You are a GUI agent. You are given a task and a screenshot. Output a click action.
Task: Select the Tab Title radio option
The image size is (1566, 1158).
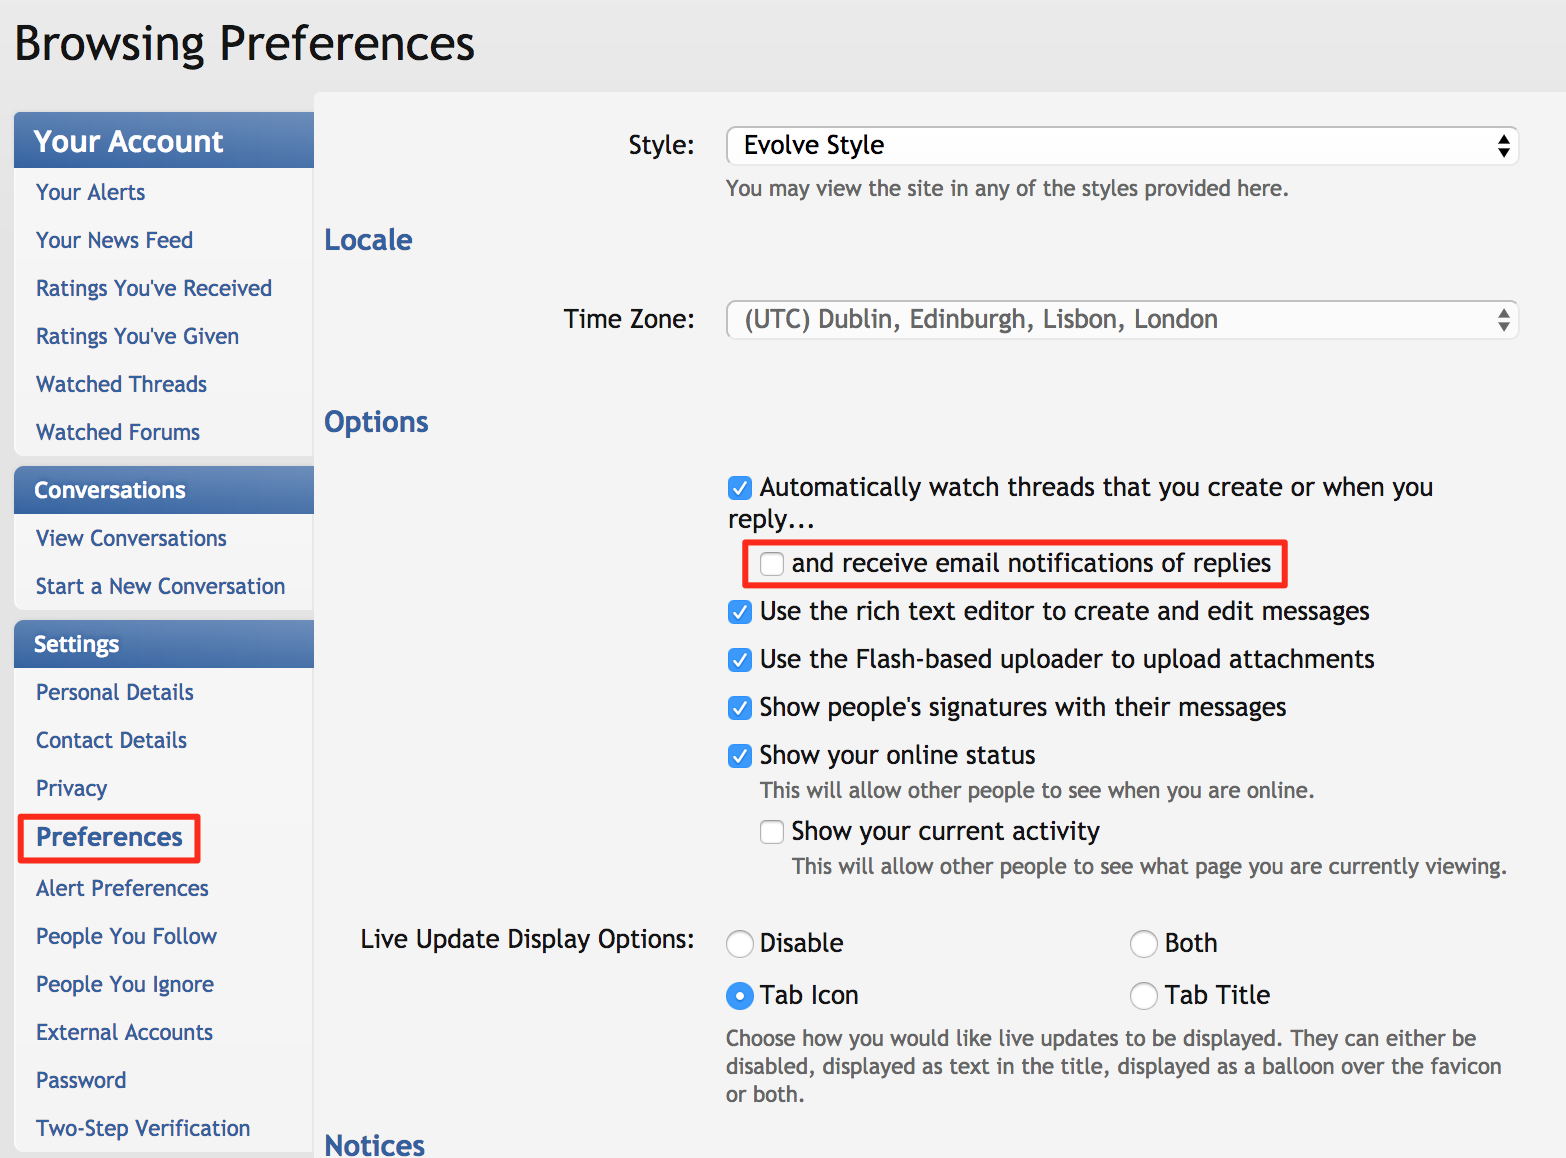coord(1144,996)
